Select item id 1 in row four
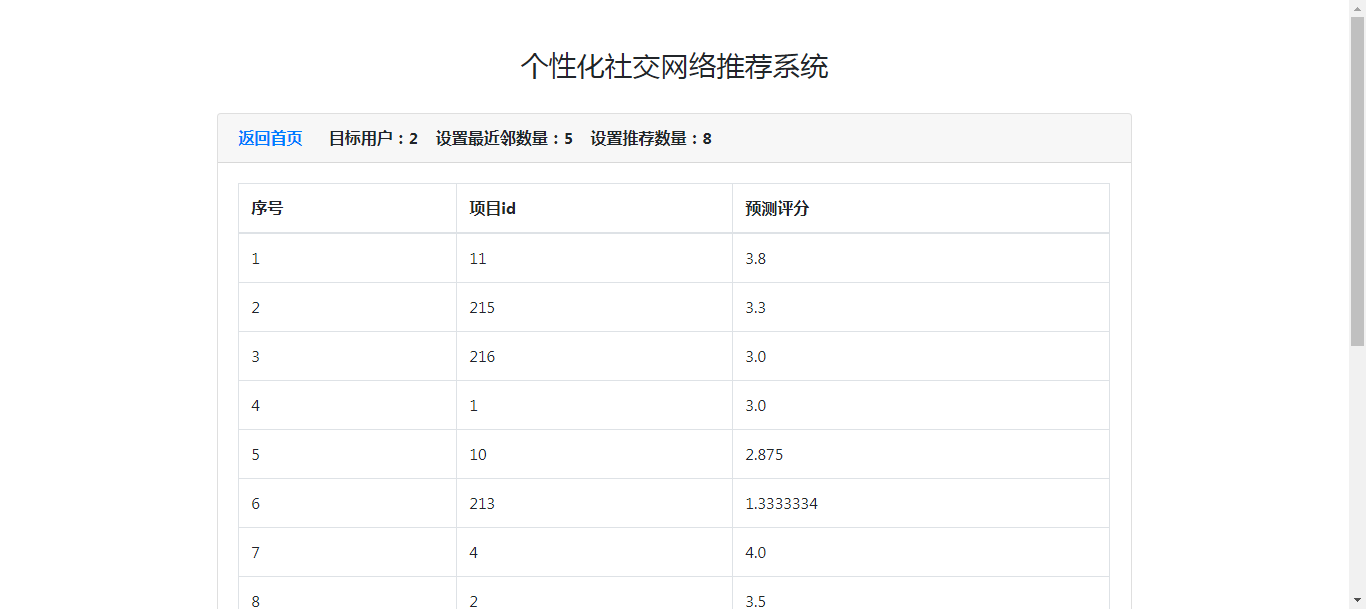The width and height of the screenshot is (1366, 609). (594, 405)
